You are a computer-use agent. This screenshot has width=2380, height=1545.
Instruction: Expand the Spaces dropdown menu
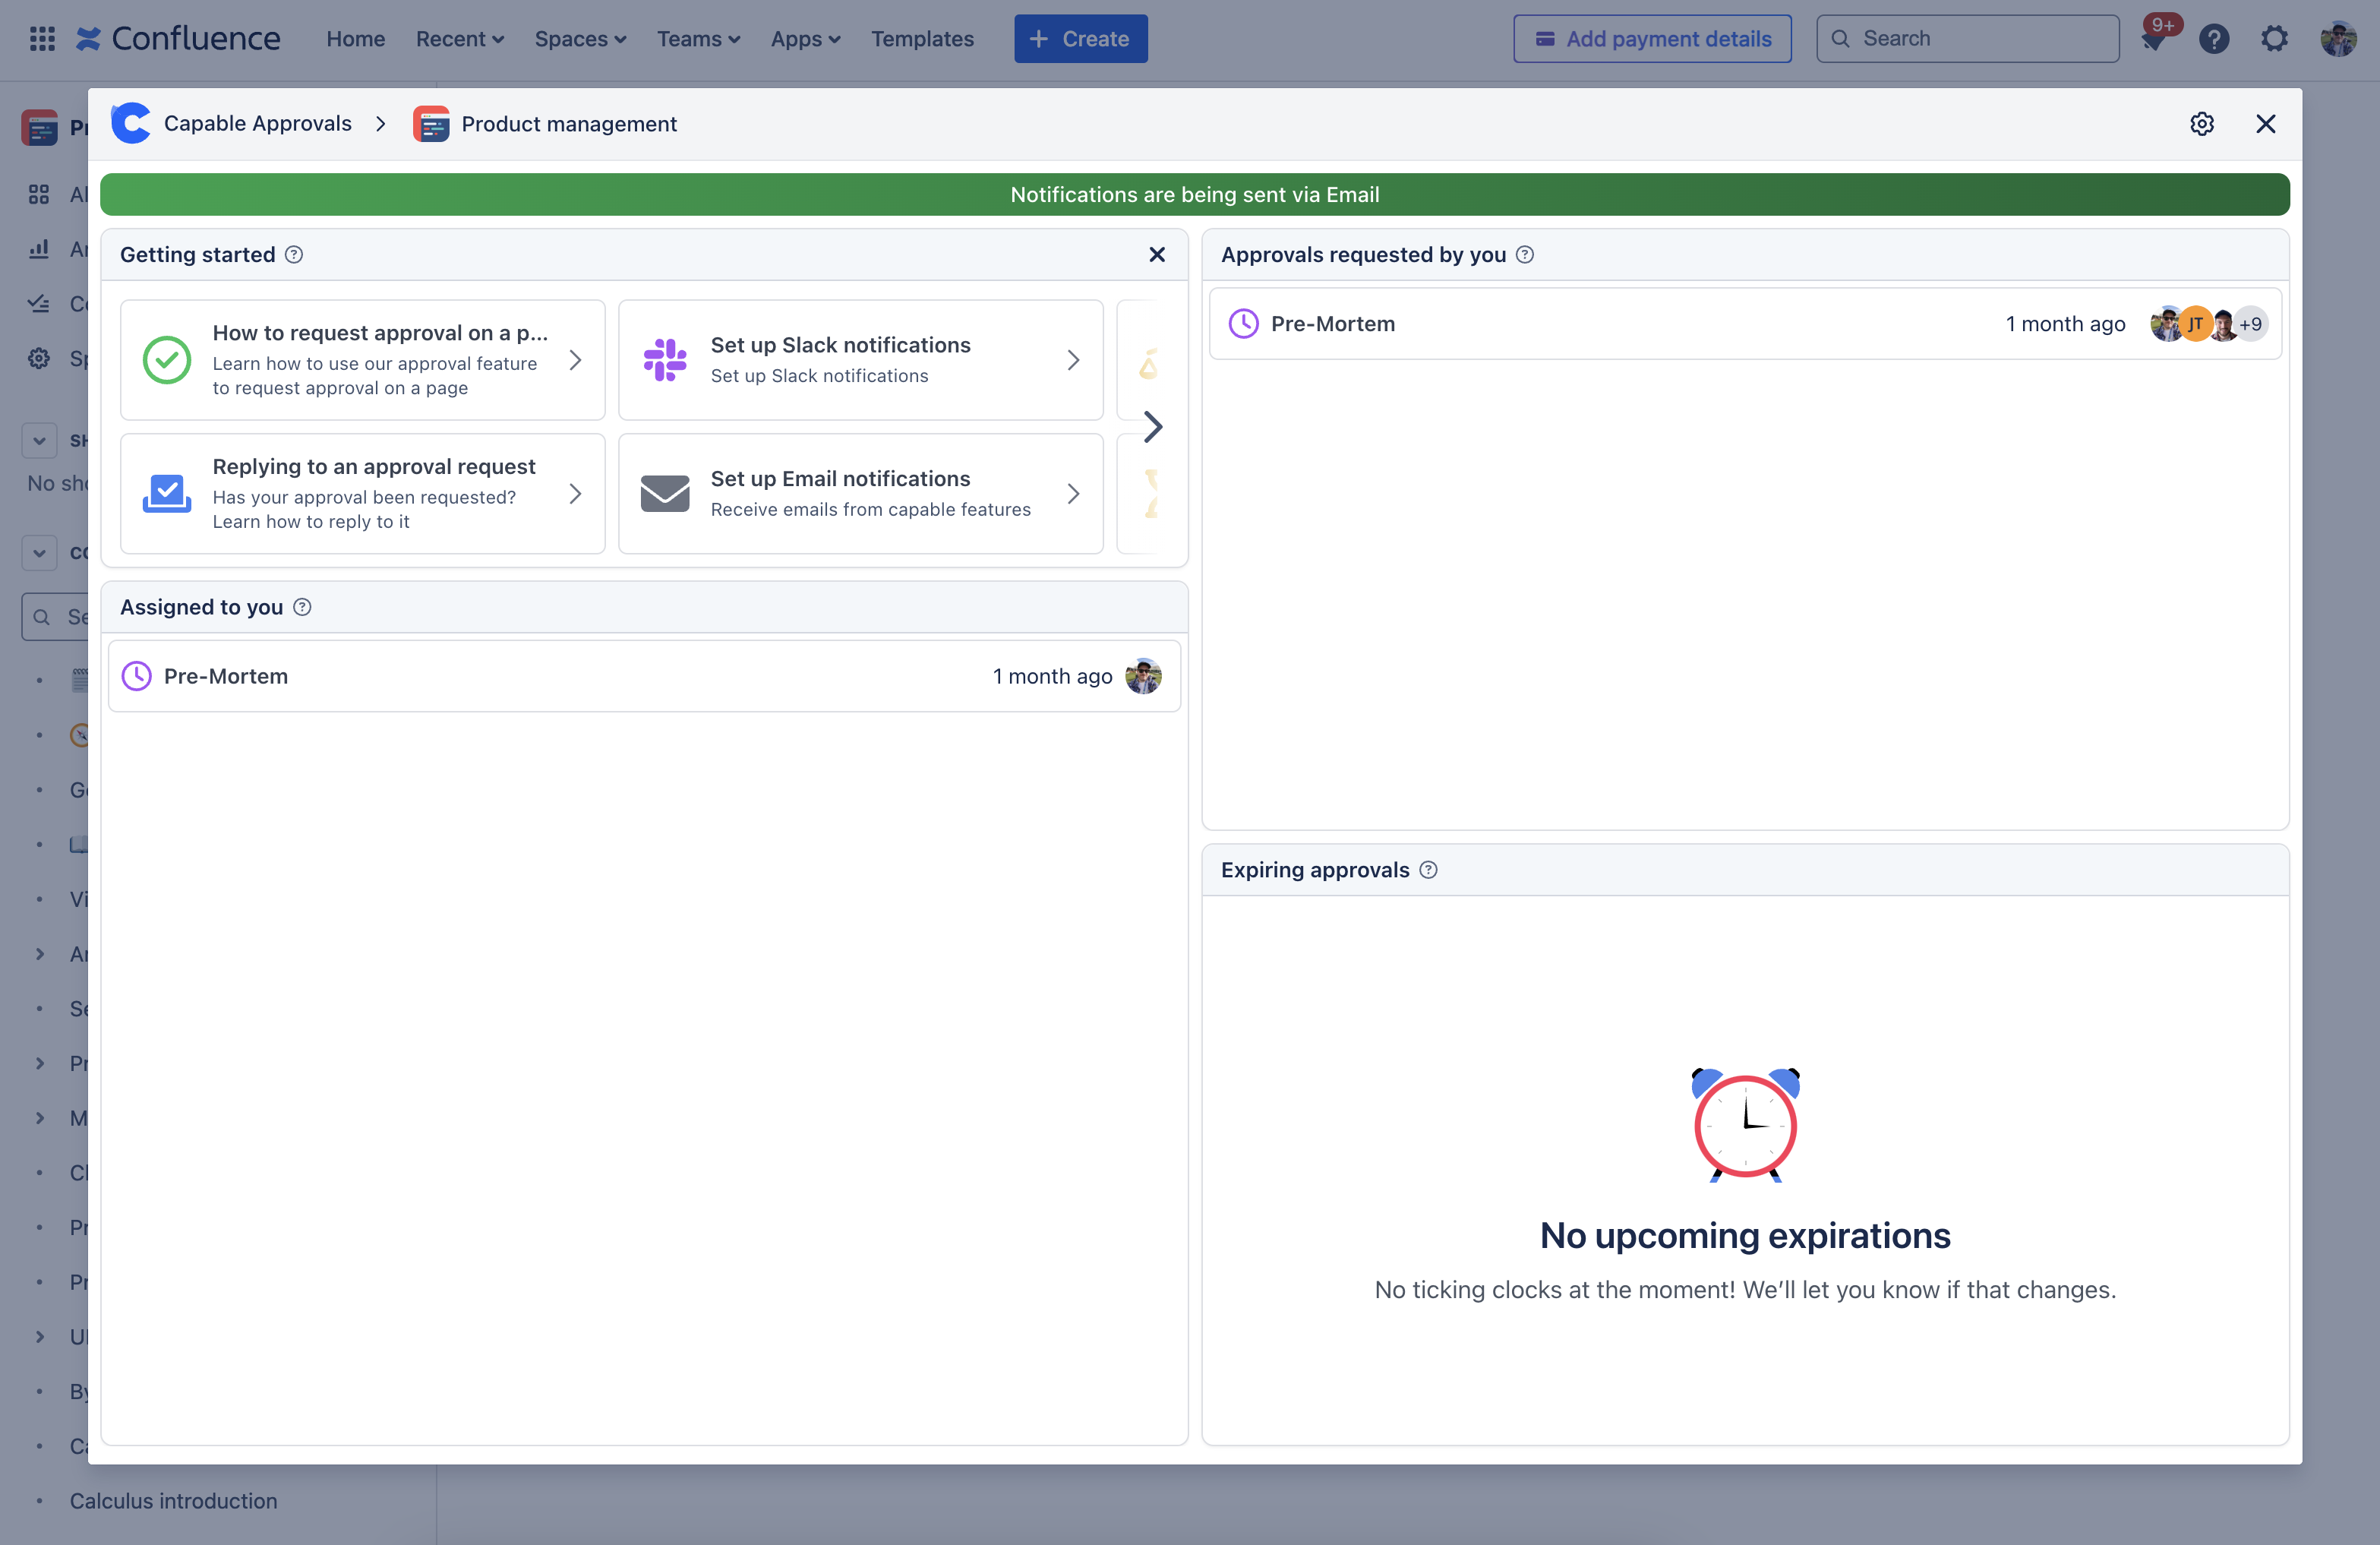(580, 39)
